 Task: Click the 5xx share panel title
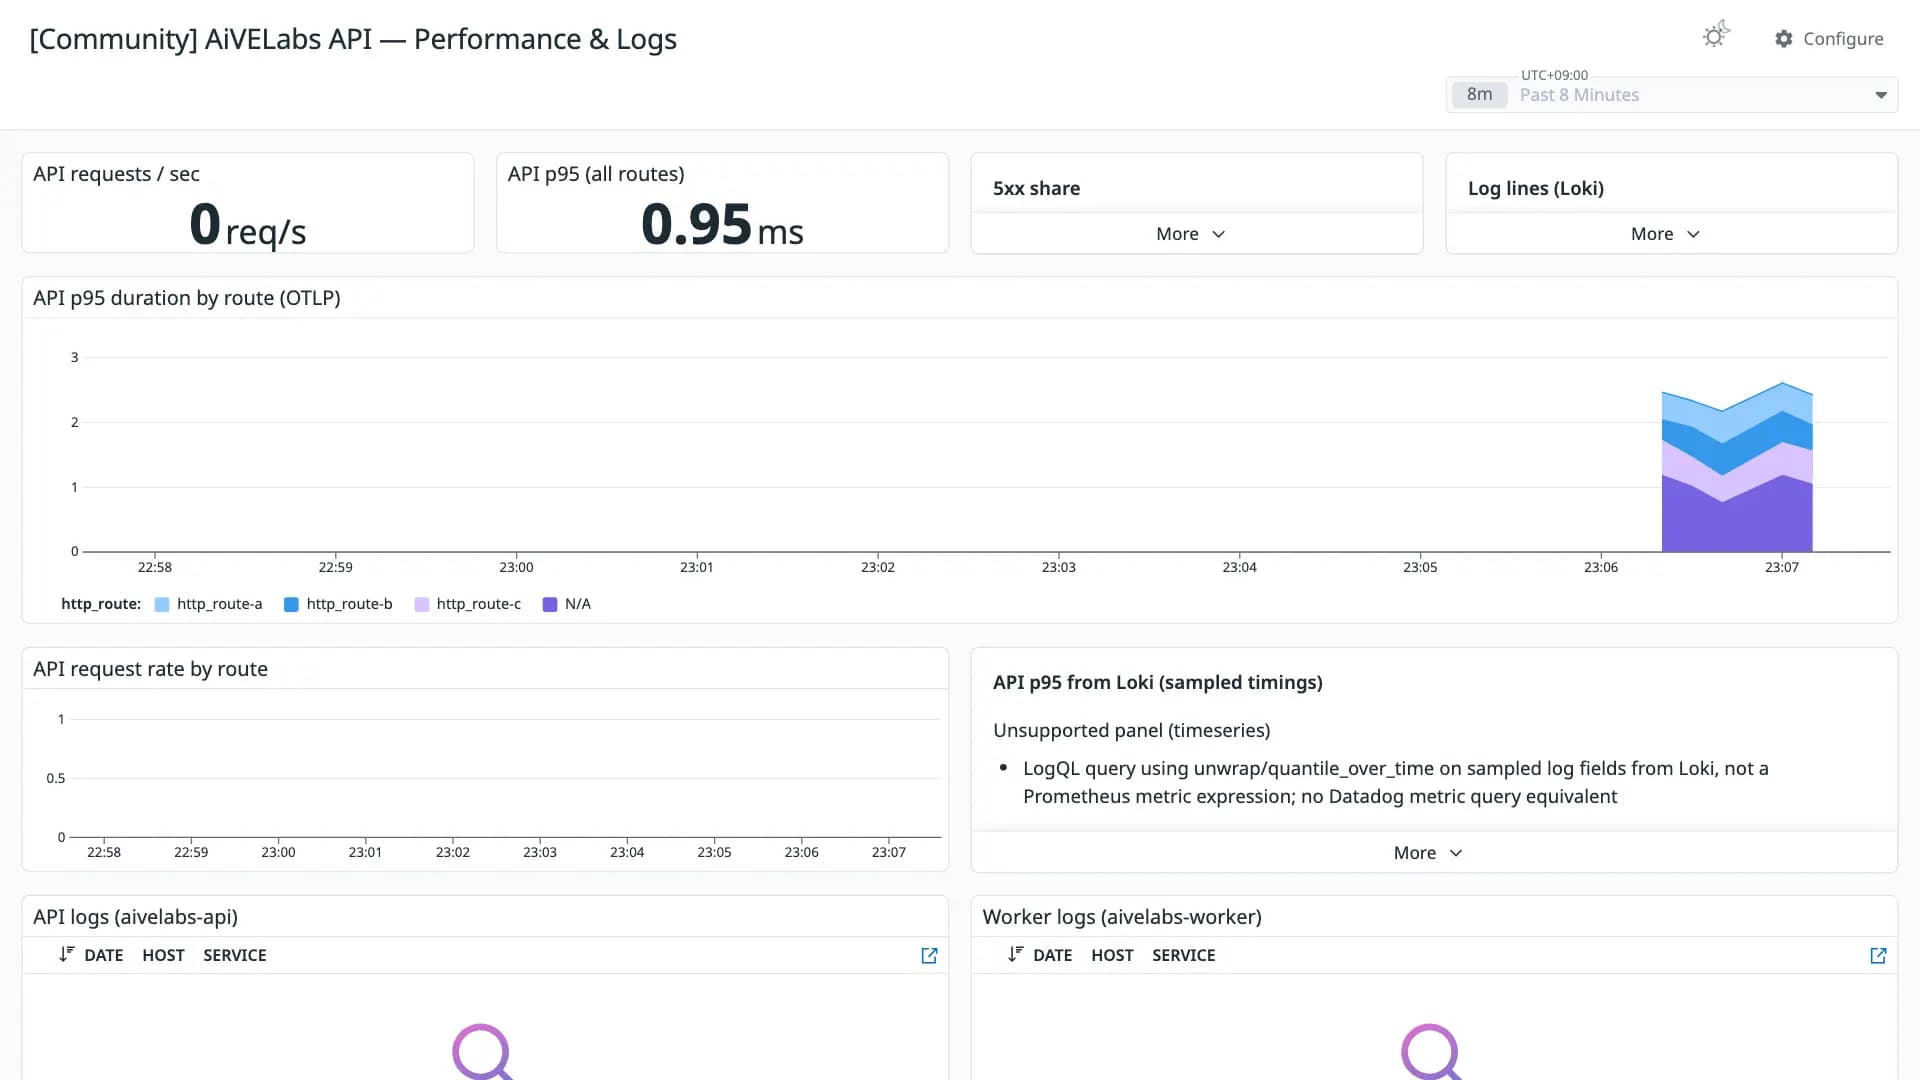pyautogui.click(x=1036, y=189)
